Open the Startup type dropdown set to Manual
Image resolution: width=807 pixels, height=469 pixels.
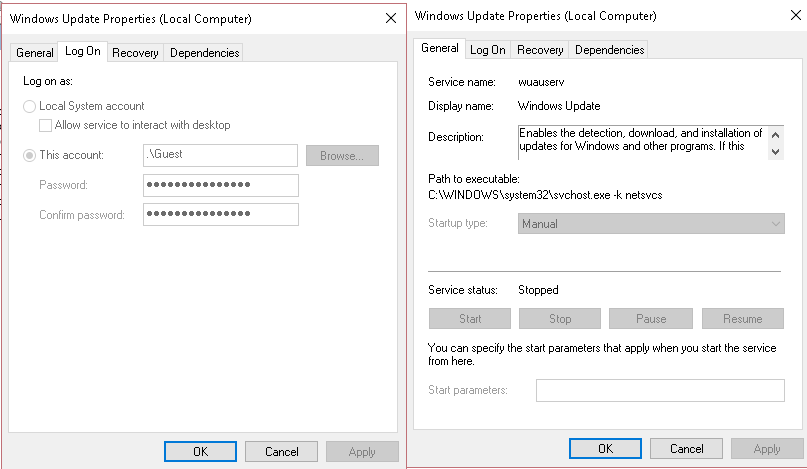[x=651, y=224]
